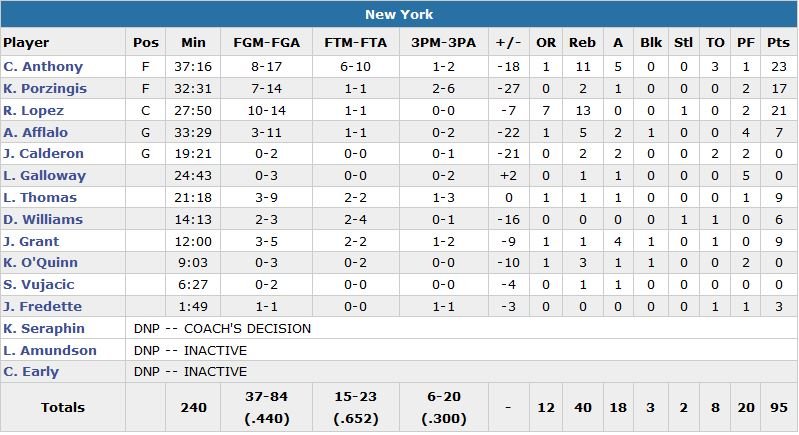View D. Williams player page

[43, 220]
